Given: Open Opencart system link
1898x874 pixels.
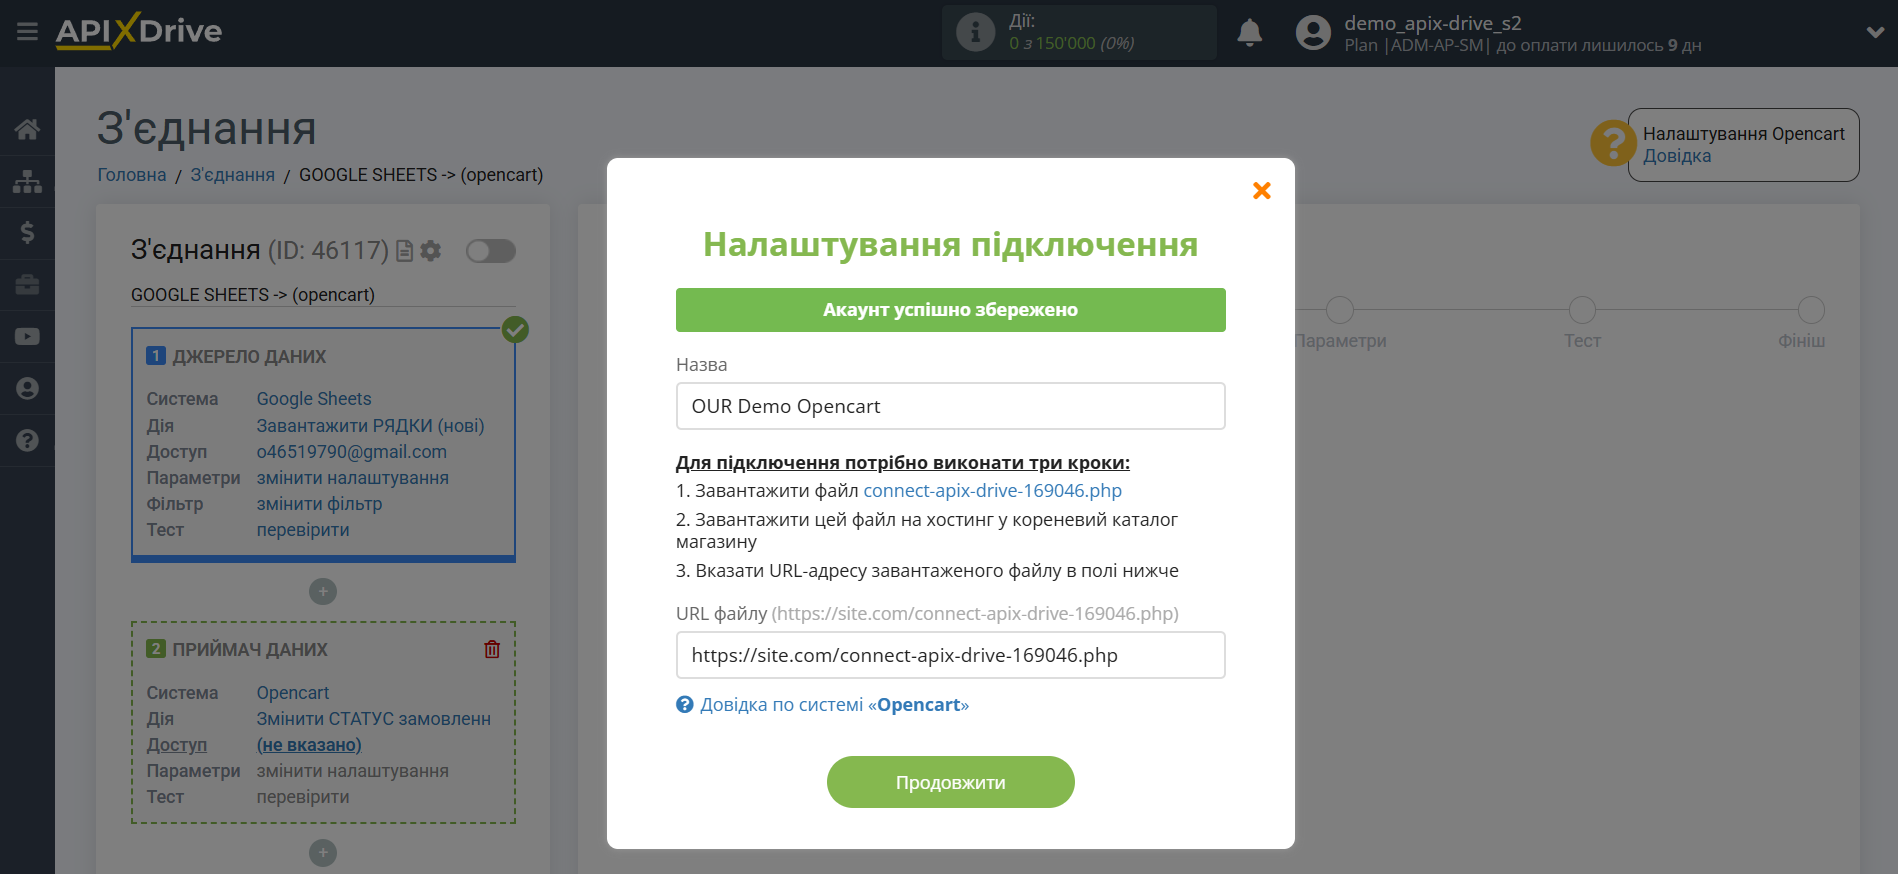Looking at the screenshot, I should [x=293, y=693].
